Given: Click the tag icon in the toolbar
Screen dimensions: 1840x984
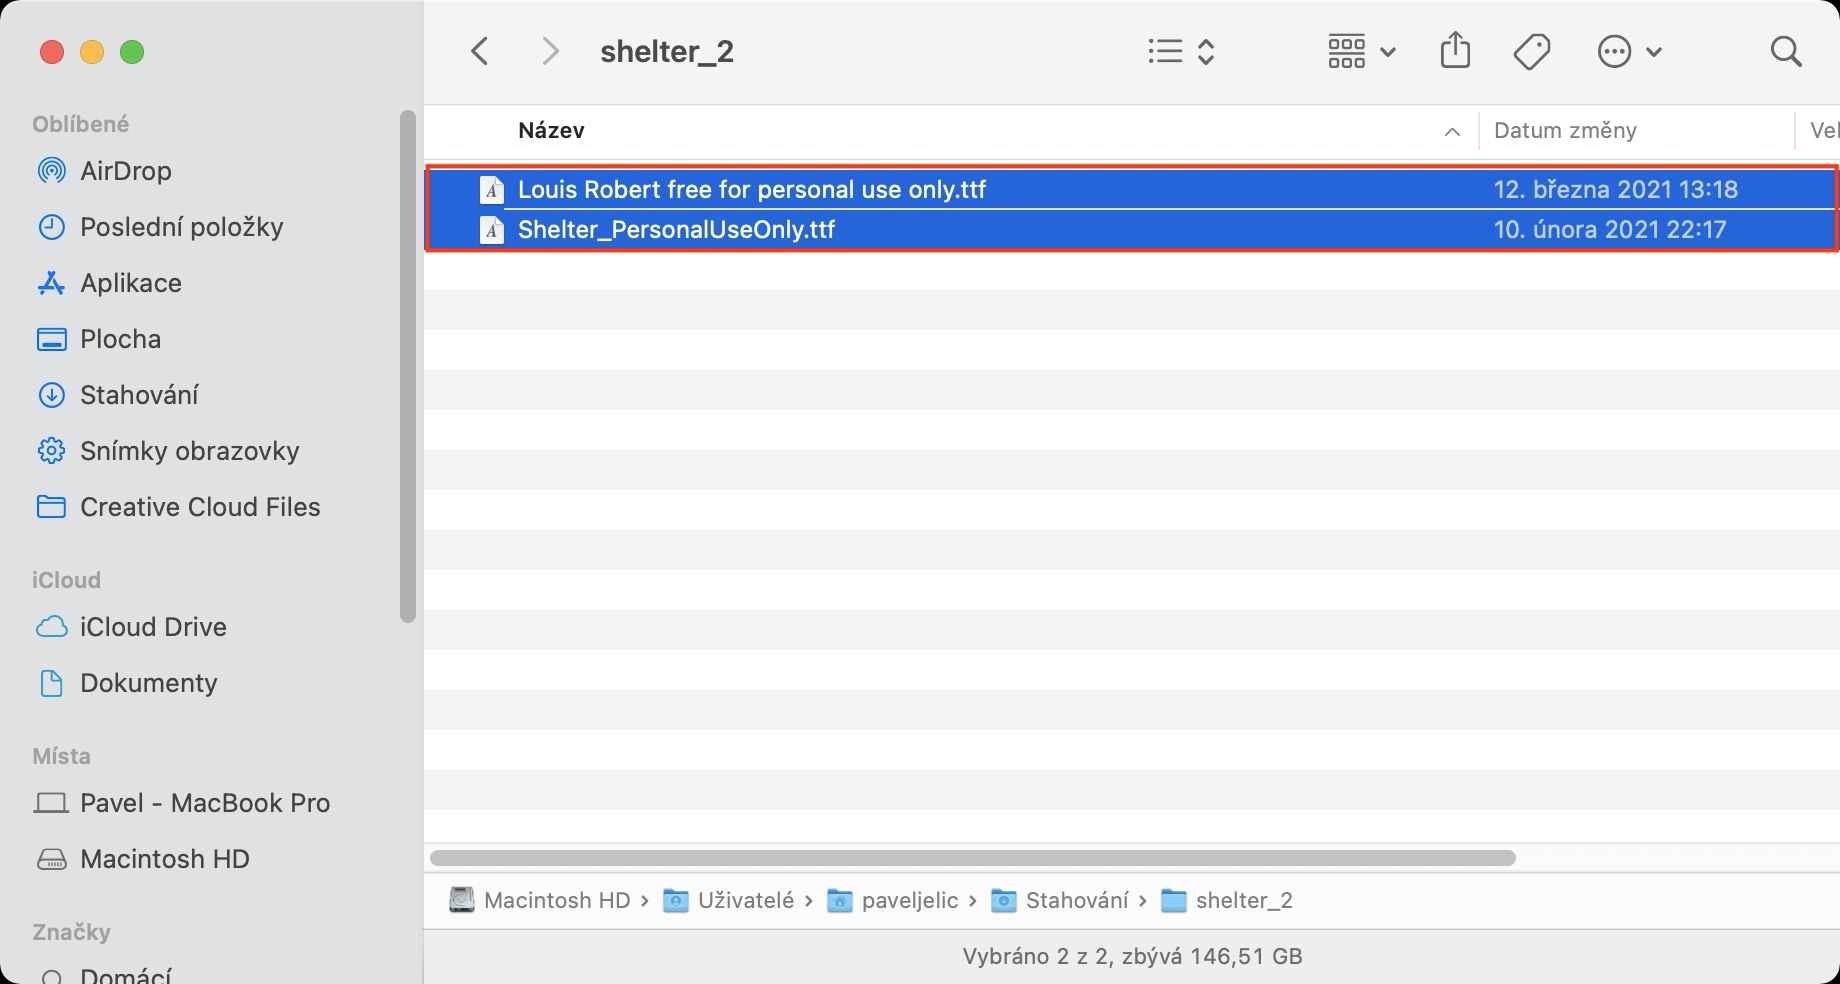Looking at the screenshot, I should tap(1531, 51).
